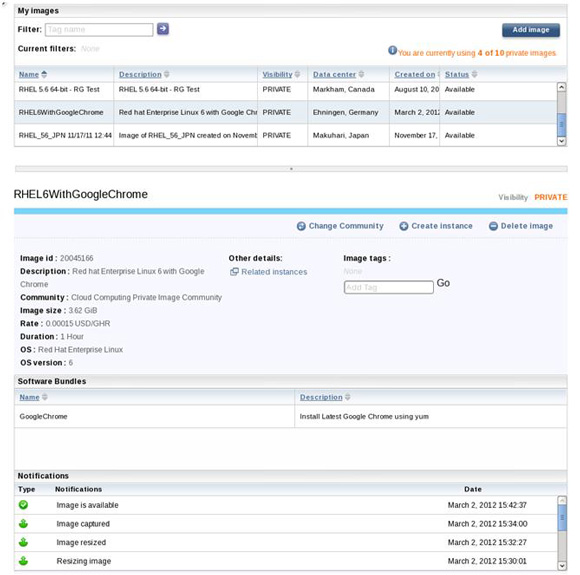580x575 pixels.
Task: Apply the tag filter arrow button
Action: [x=163, y=29]
